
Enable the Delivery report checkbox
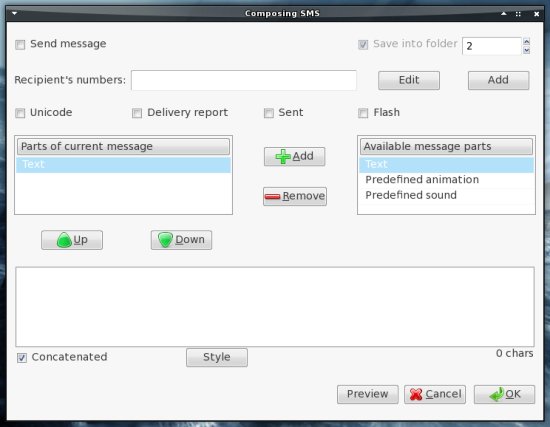tap(137, 113)
